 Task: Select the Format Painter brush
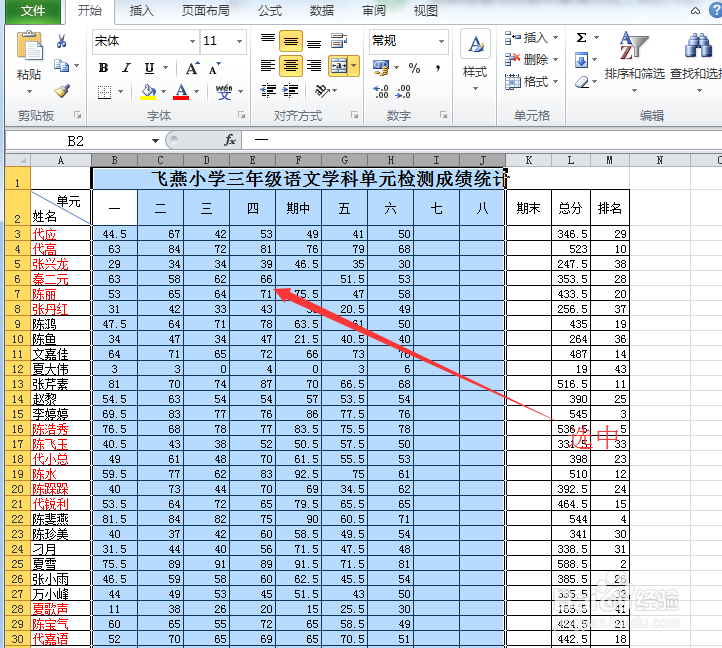click(x=62, y=90)
